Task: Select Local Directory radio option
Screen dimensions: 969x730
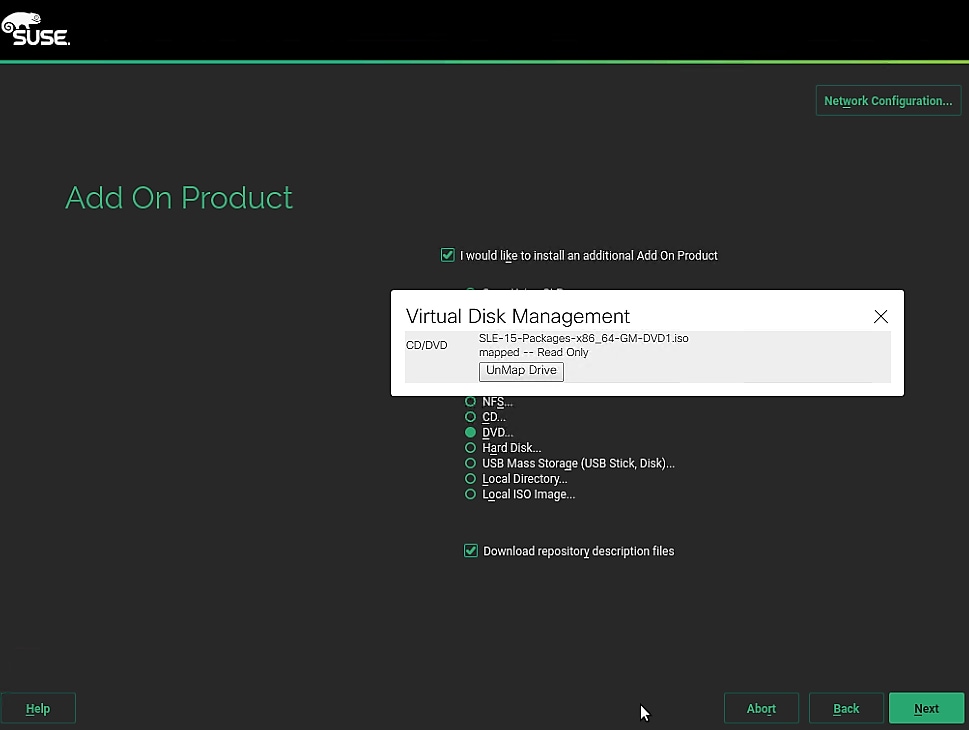Action: click(470, 478)
